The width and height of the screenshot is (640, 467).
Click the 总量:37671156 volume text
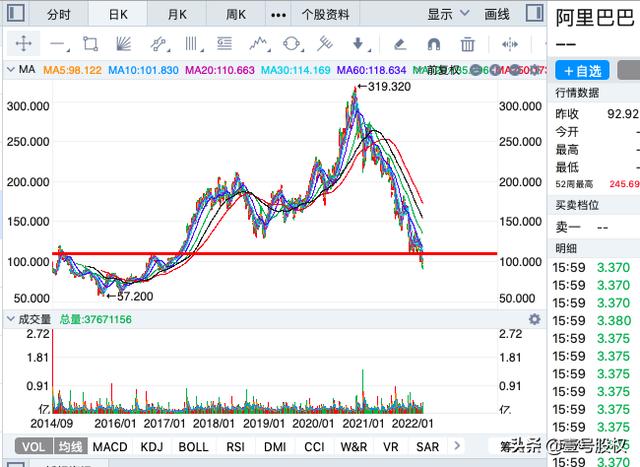pos(96,319)
